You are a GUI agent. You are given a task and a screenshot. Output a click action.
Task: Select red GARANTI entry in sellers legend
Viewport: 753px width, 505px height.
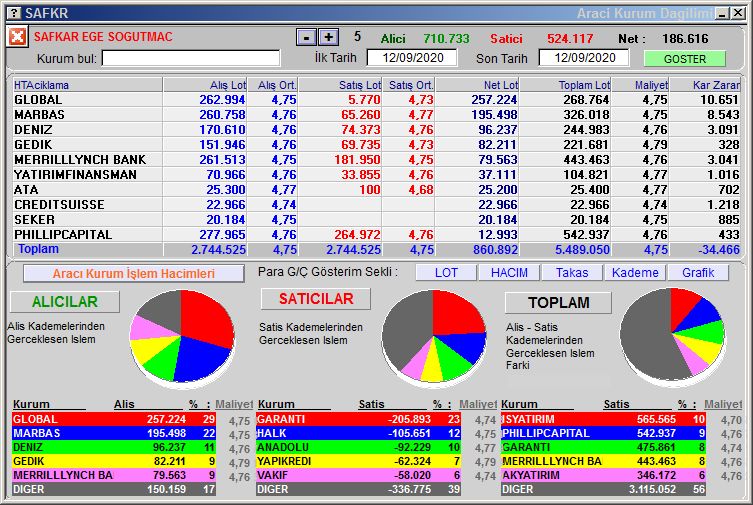(359, 419)
